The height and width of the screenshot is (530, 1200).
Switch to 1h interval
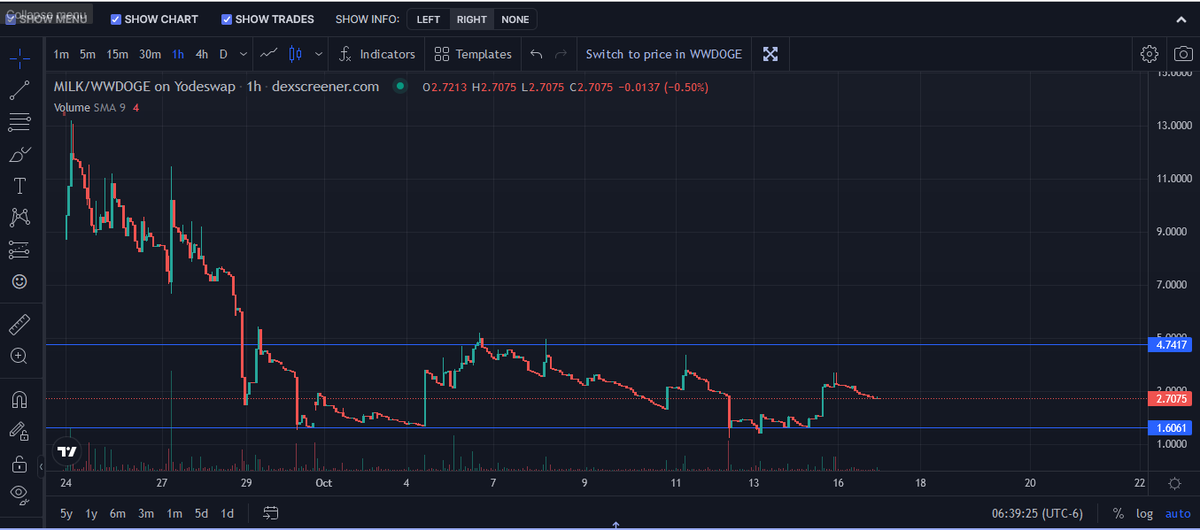coord(178,54)
